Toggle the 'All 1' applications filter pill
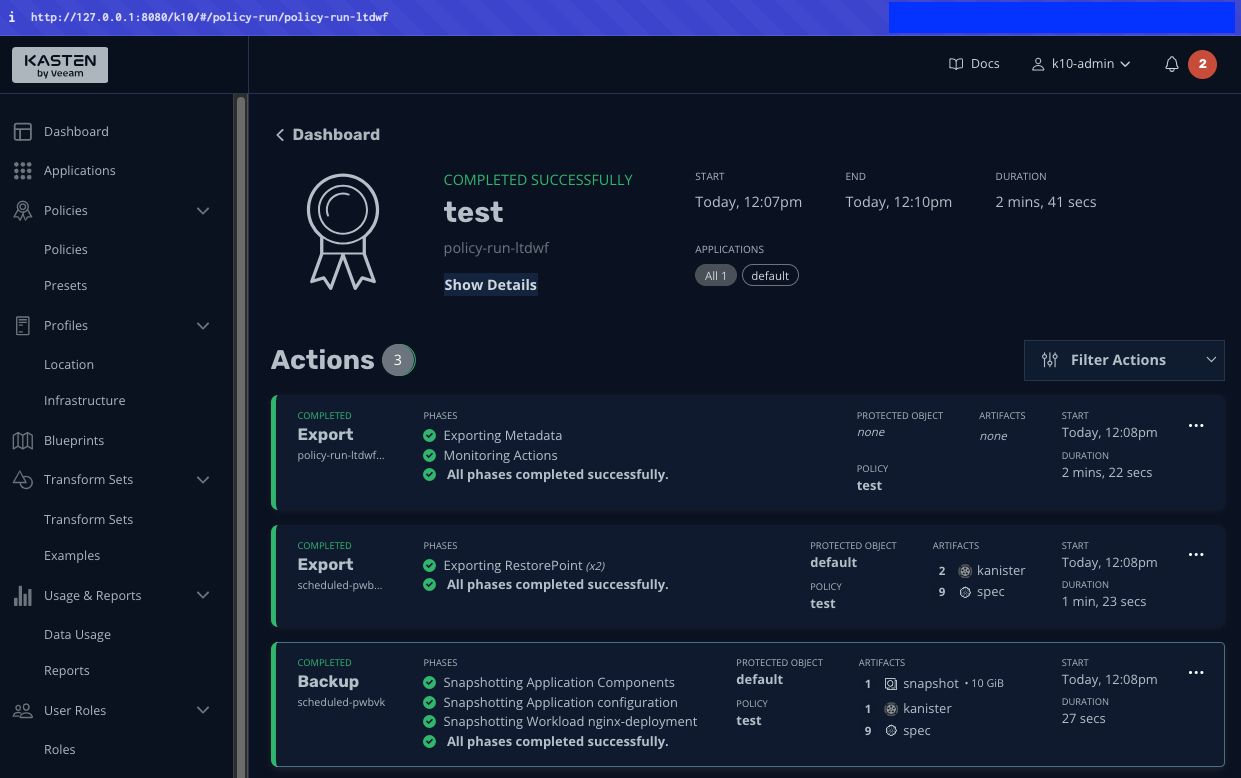This screenshot has height=778, width=1241. coord(716,276)
